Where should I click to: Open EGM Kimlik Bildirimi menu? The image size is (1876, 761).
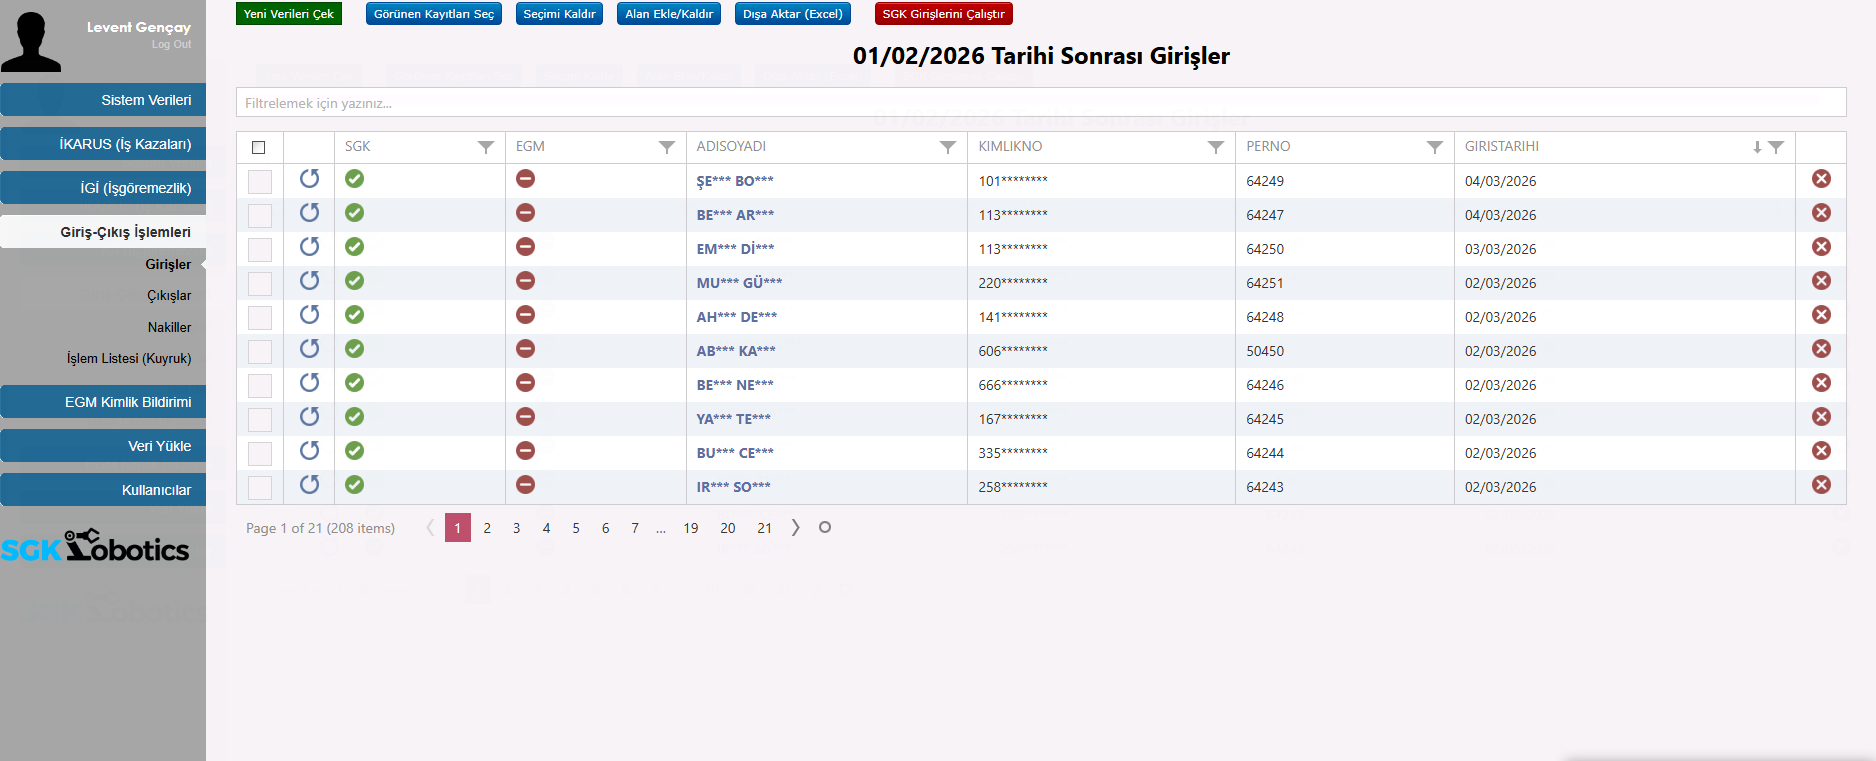point(103,402)
